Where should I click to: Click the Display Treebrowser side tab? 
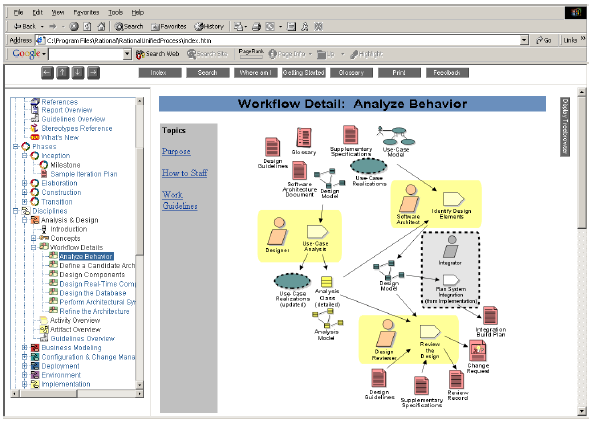click(x=565, y=127)
